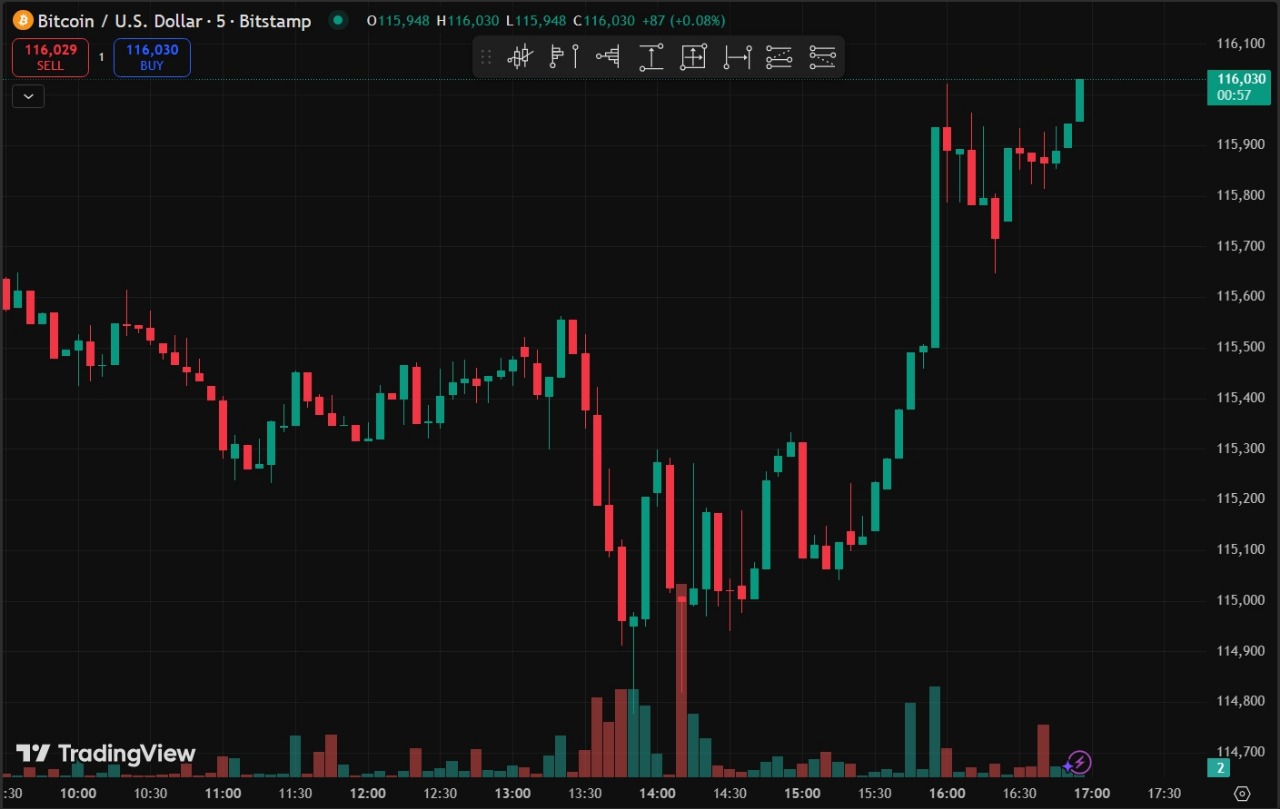The width and height of the screenshot is (1280, 809).
Task: Select the bars pattern with vertical line tool
Action: tap(563, 57)
